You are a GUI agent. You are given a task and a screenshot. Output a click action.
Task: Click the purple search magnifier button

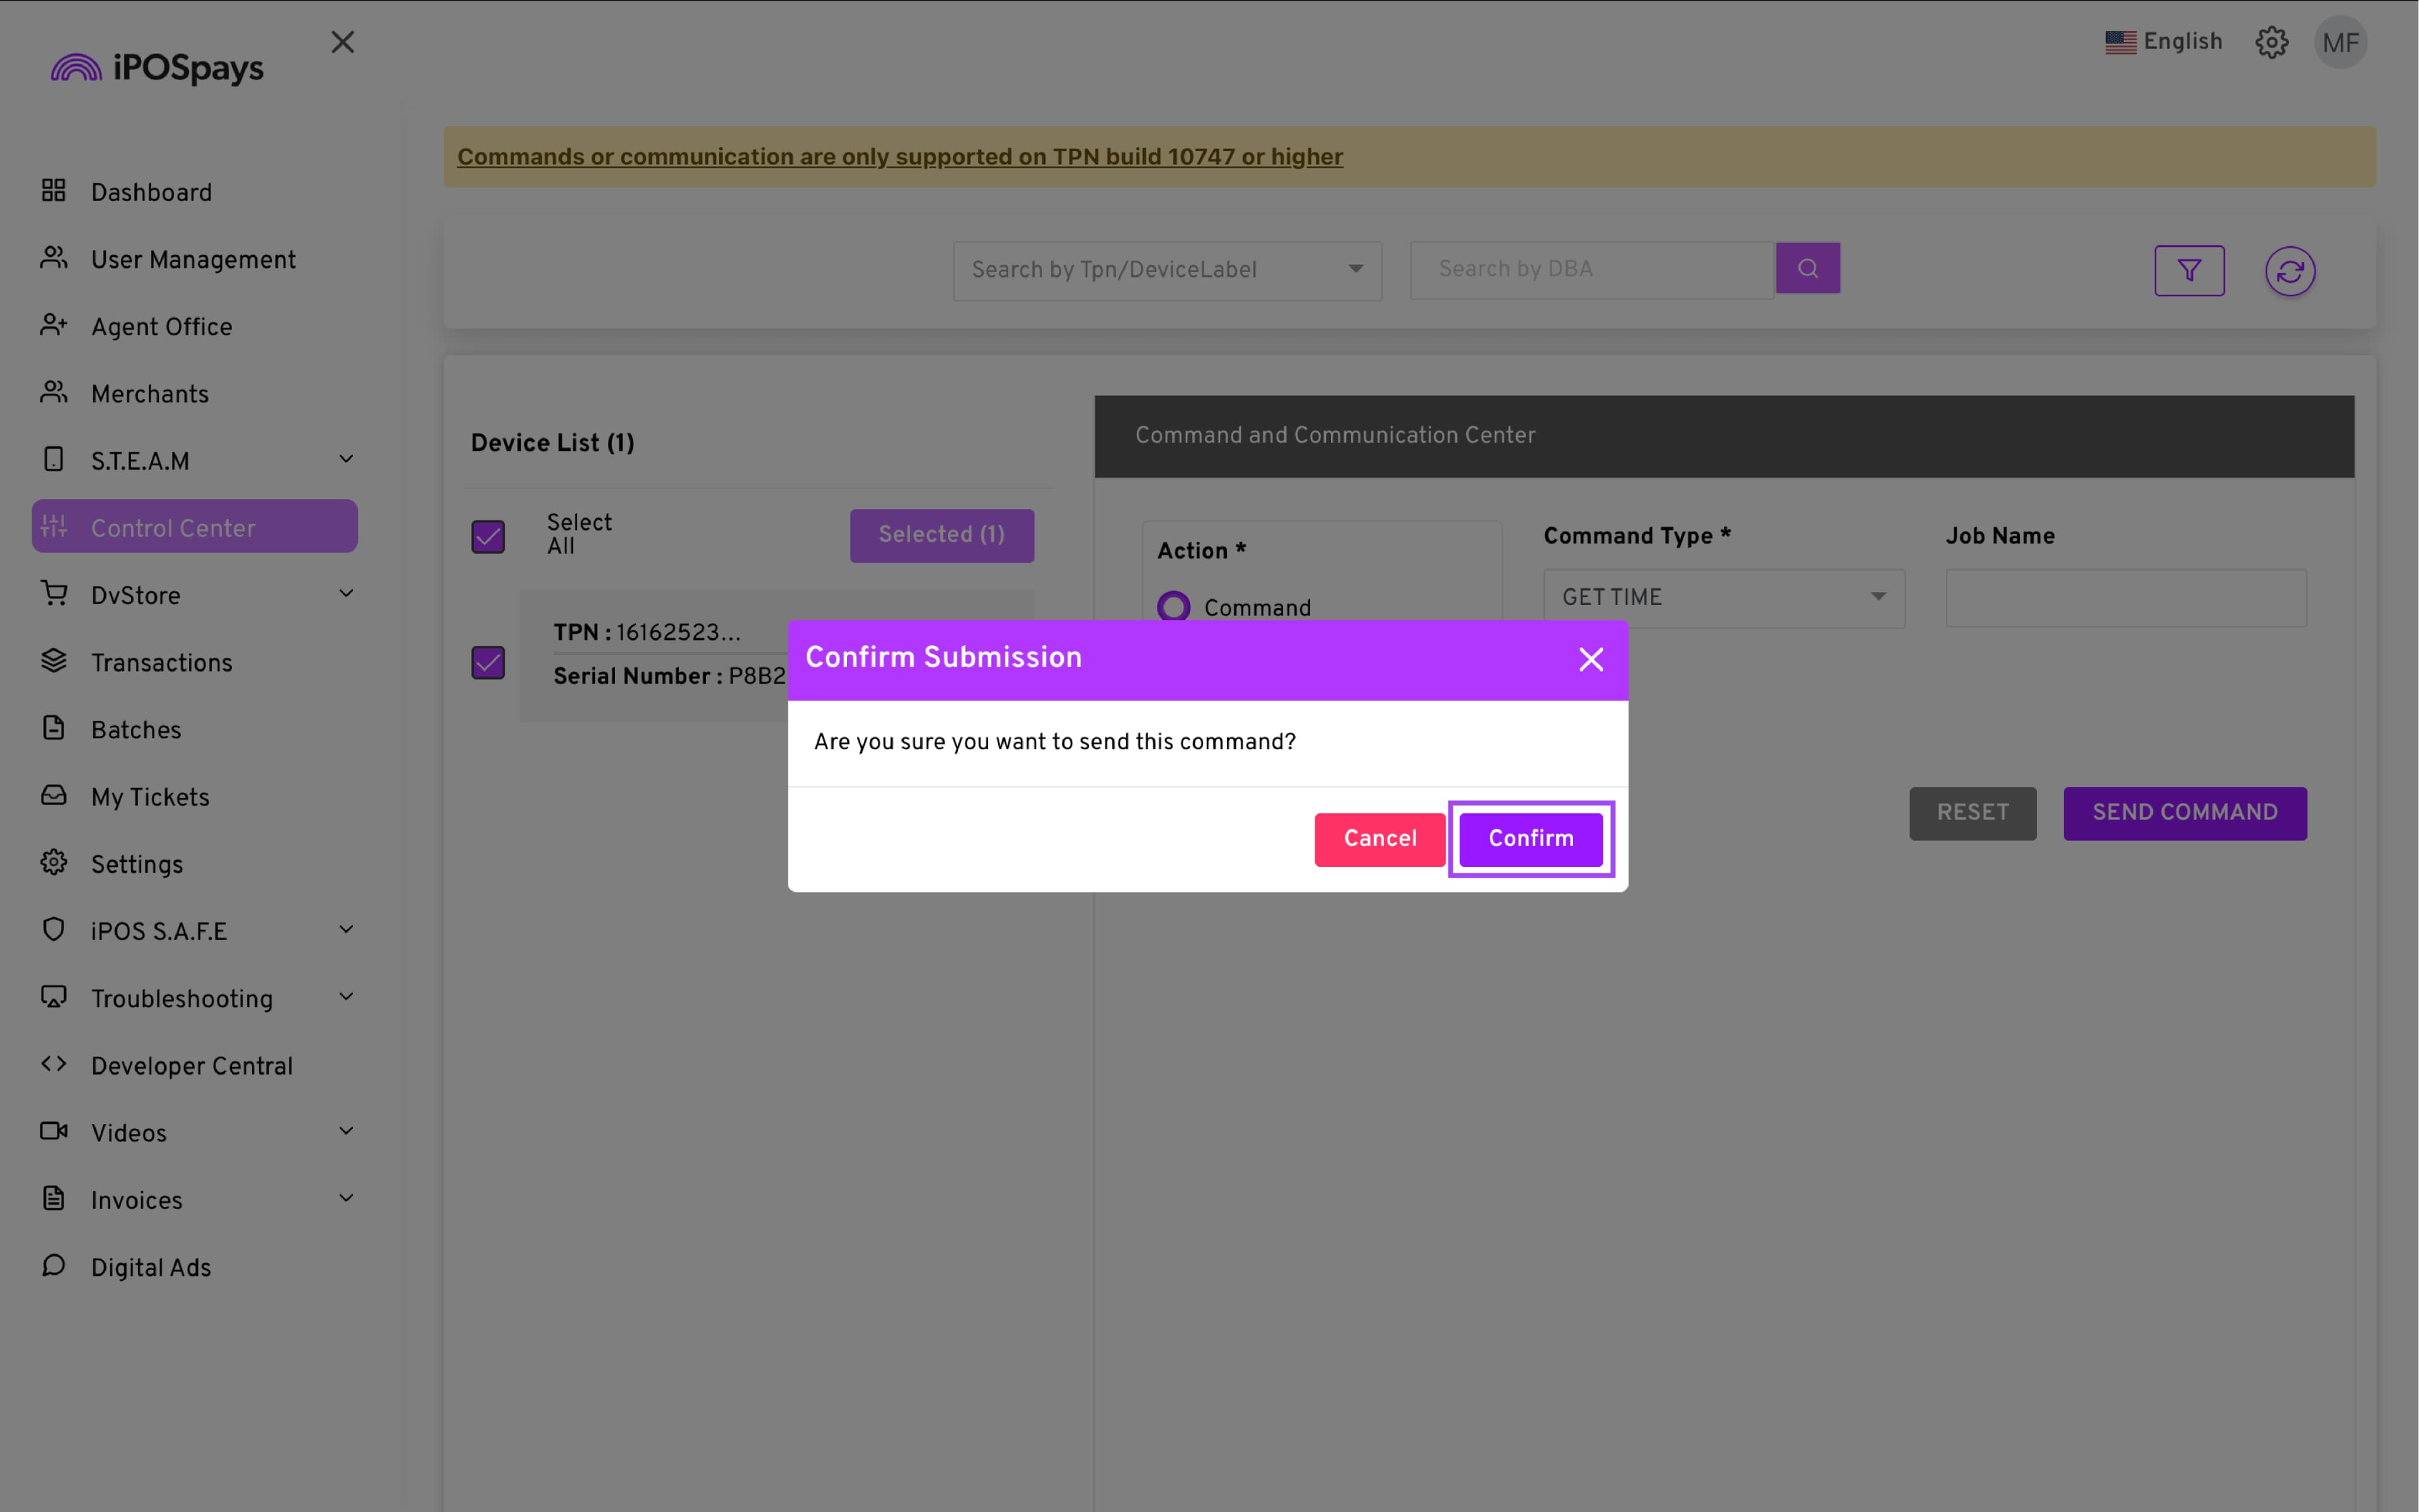pos(1807,268)
